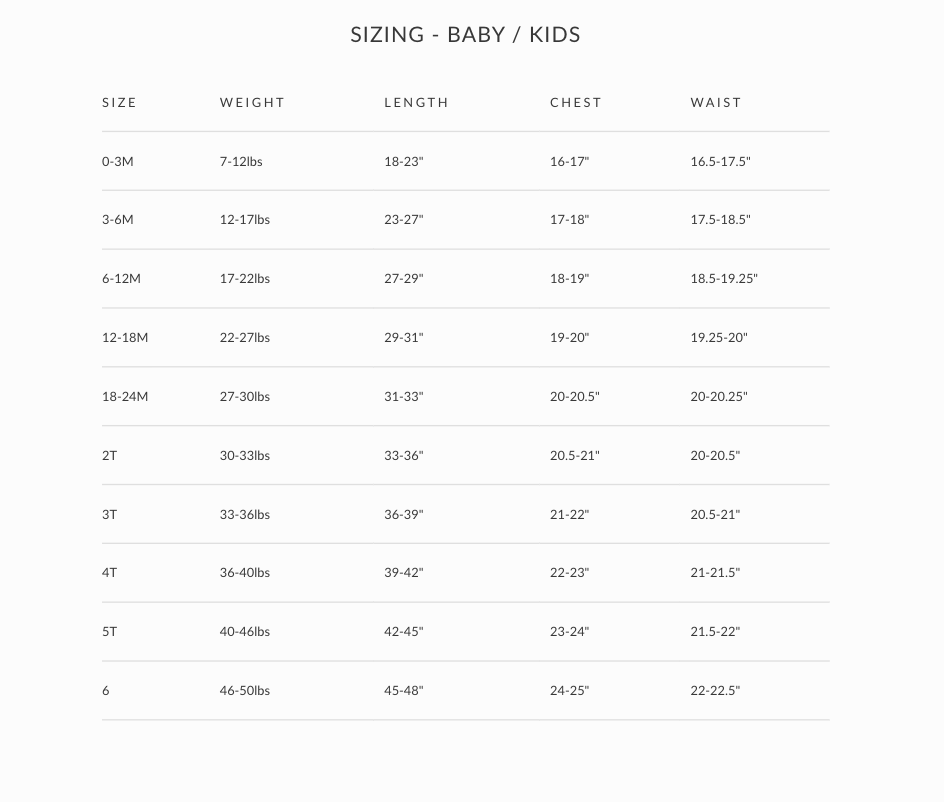Select the CHEST column header
This screenshot has height=802, width=944.
(576, 102)
